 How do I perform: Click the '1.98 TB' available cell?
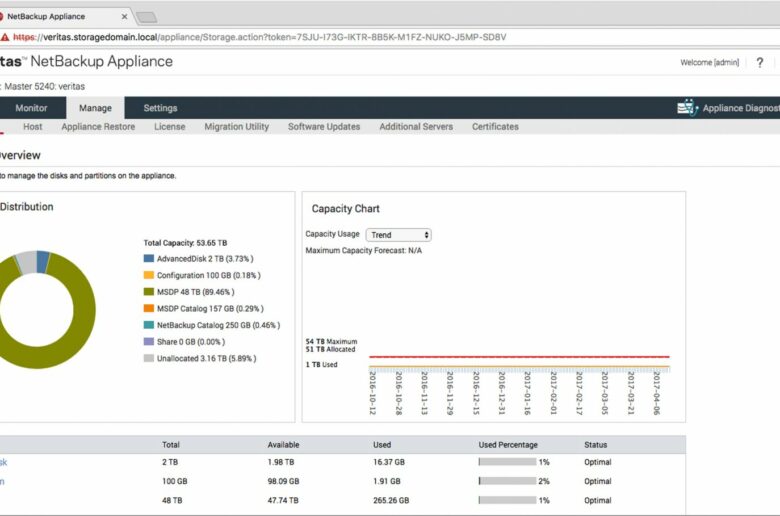281,462
